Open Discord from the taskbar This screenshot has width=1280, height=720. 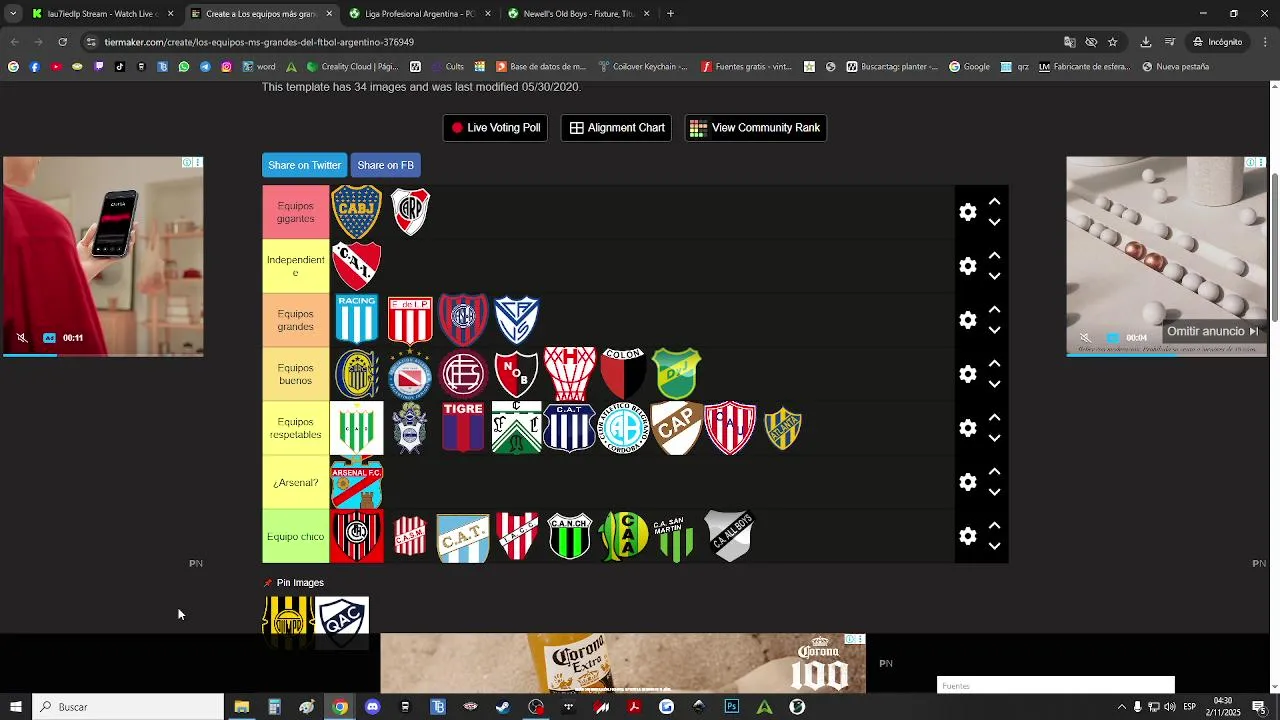coord(372,707)
